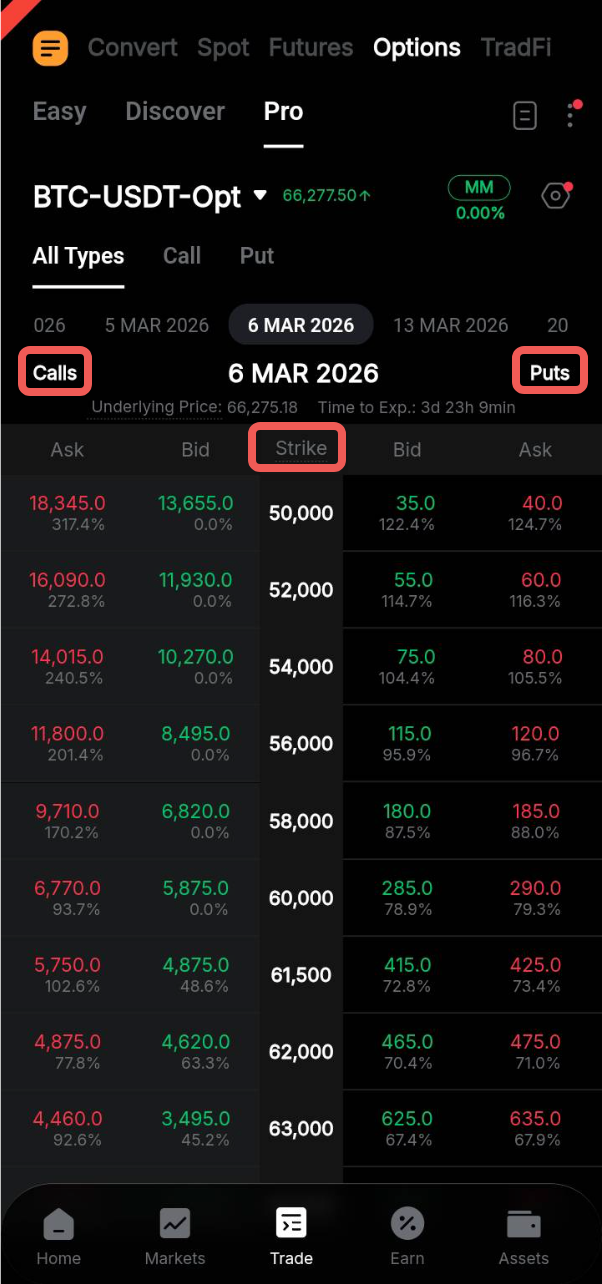Go to Home in bottom navigation
The image size is (602, 1284).
(59, 1236)
